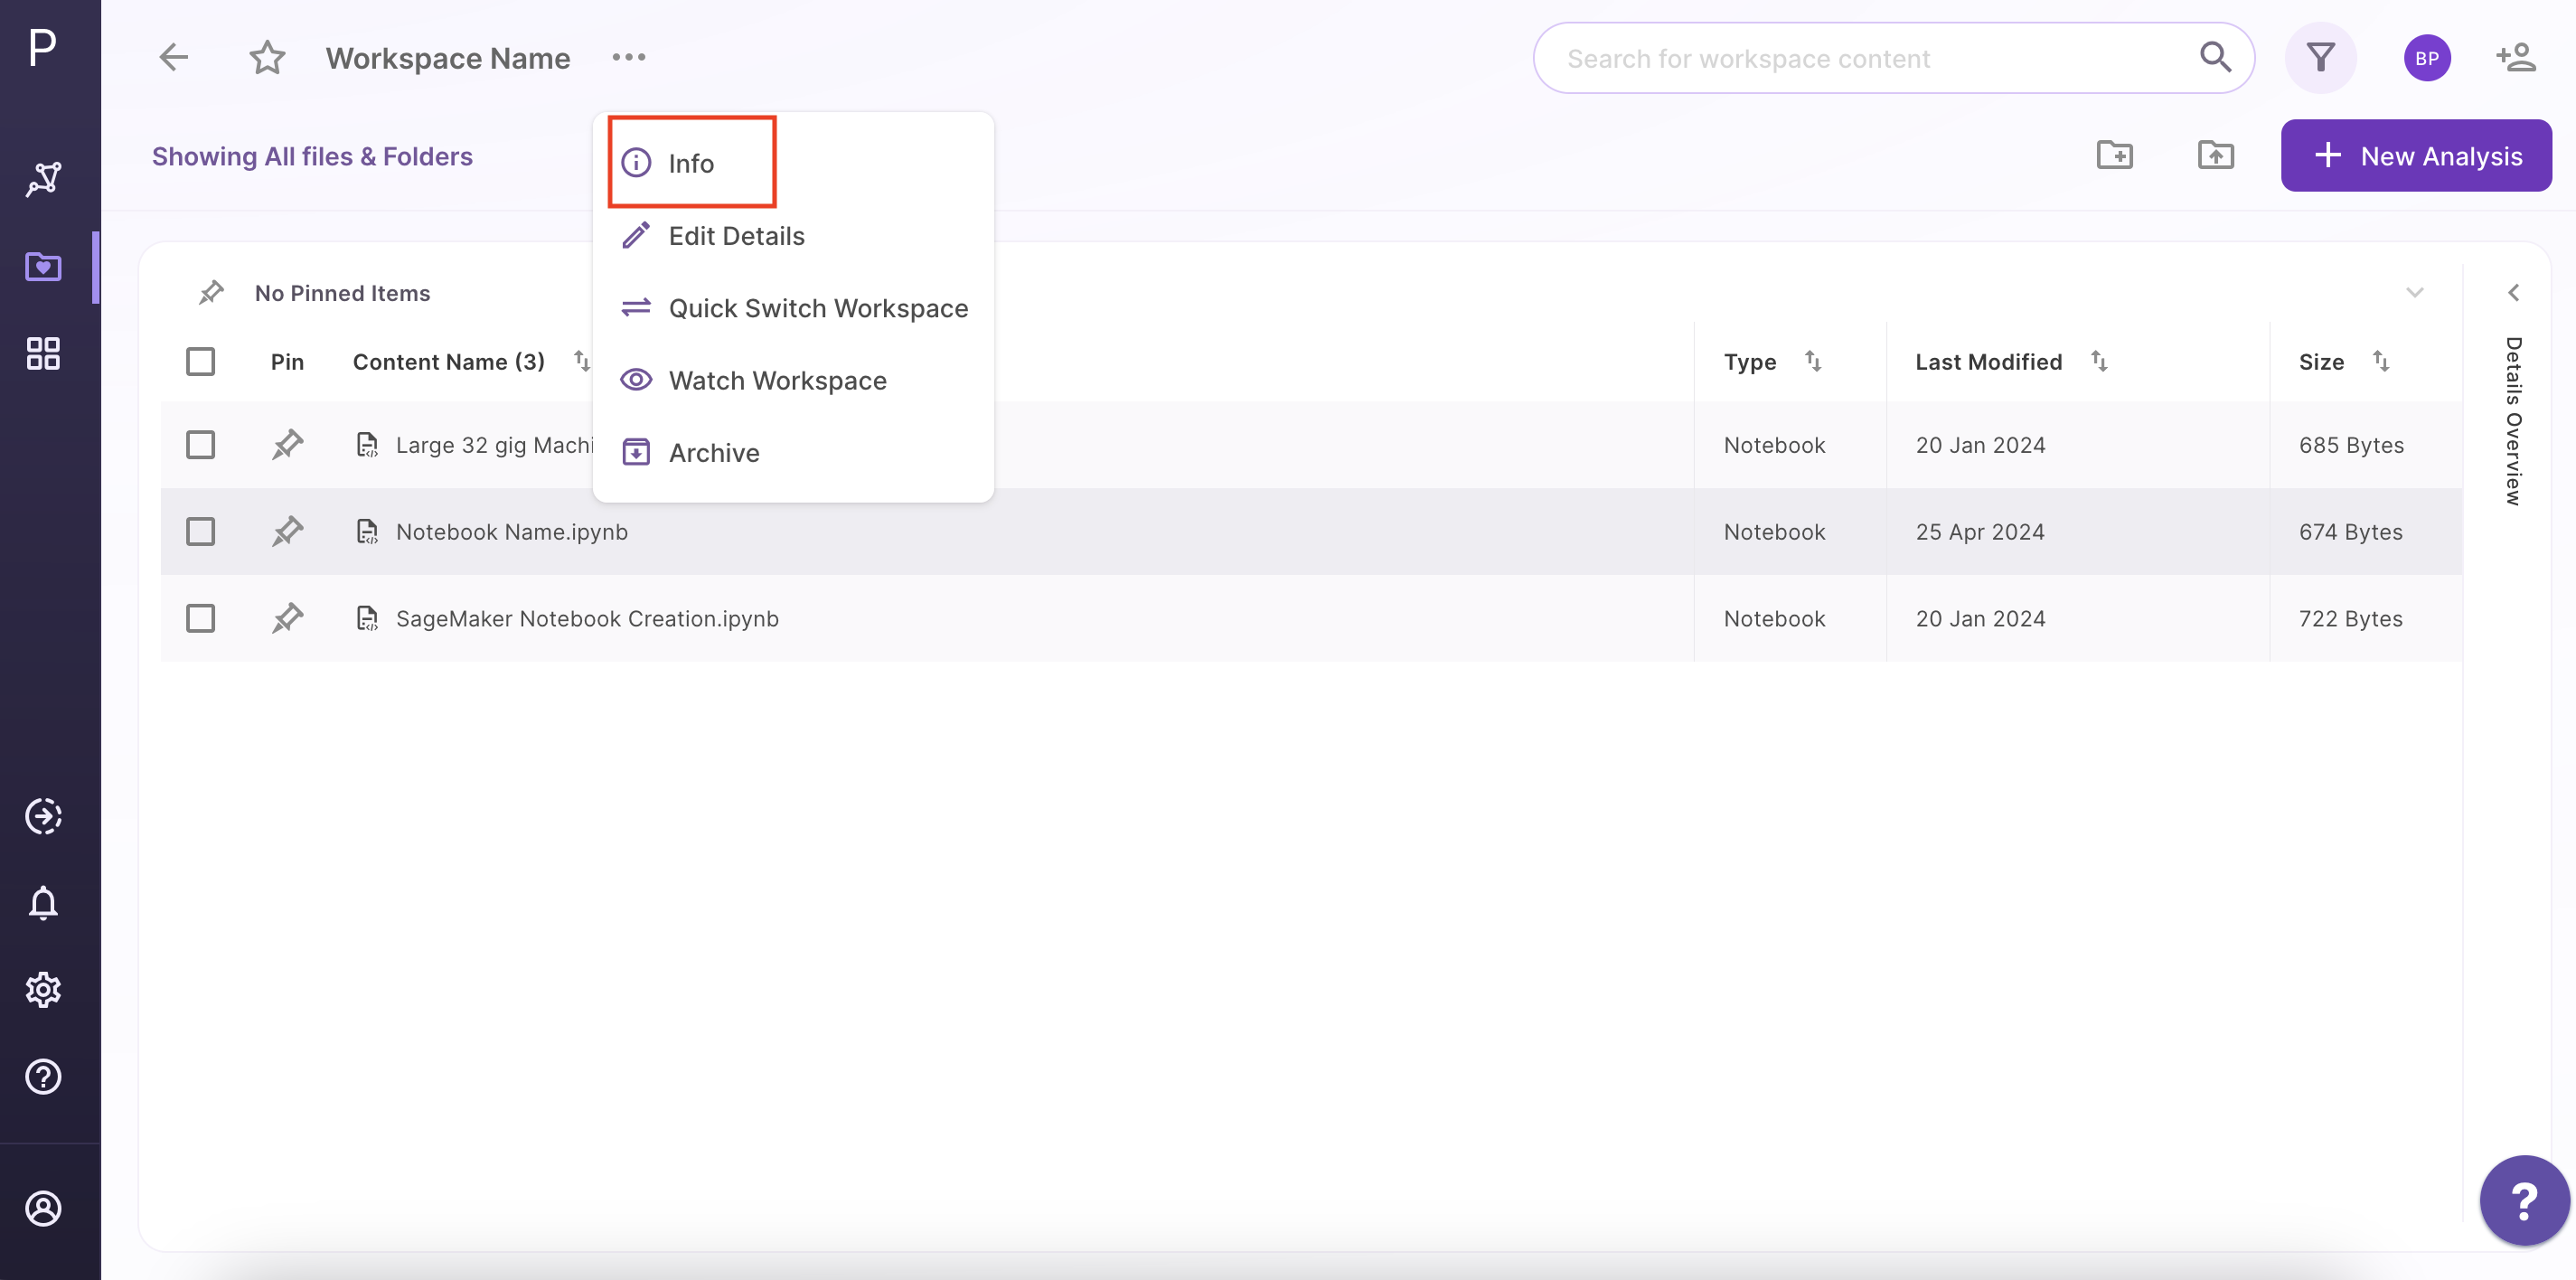Open notifications bell icon

tap(43, 903)
